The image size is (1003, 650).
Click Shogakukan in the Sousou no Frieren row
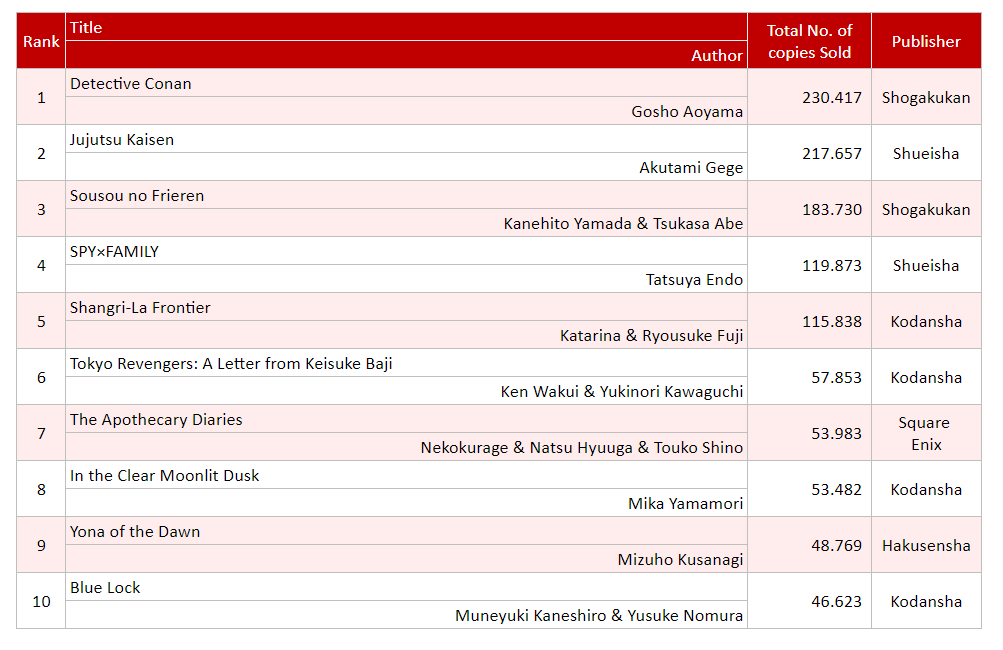tap(926, 209)
